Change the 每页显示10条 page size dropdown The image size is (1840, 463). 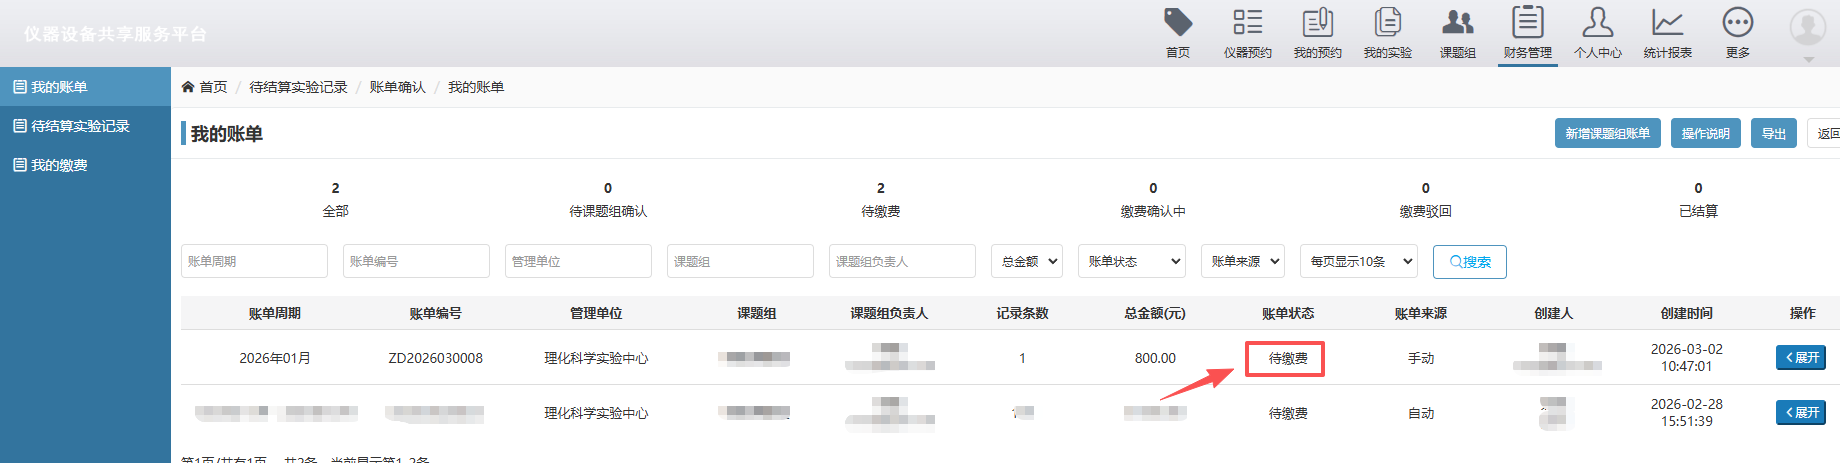[1359, 261]
